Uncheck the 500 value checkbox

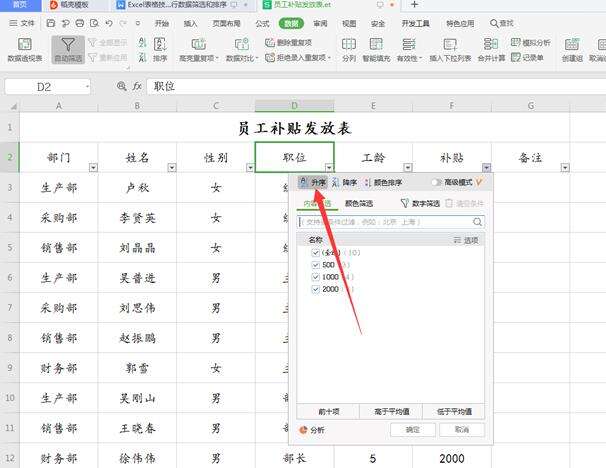315,265
